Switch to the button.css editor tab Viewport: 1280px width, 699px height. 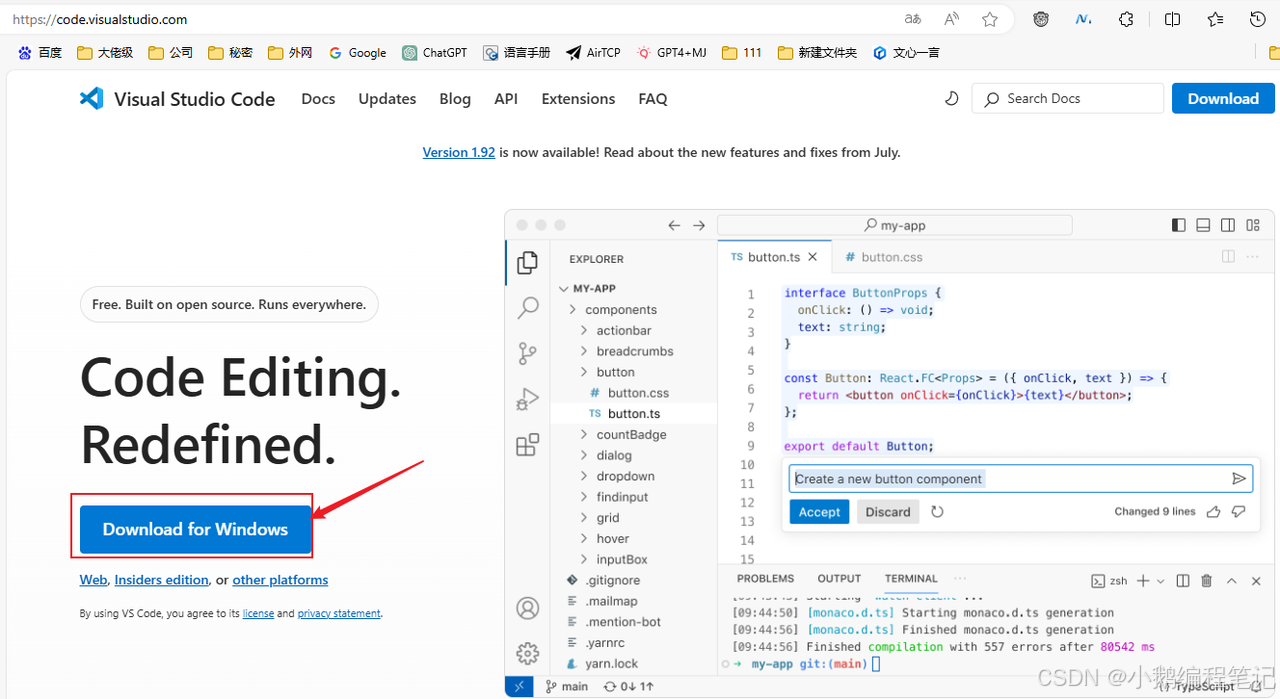[884, 257]
